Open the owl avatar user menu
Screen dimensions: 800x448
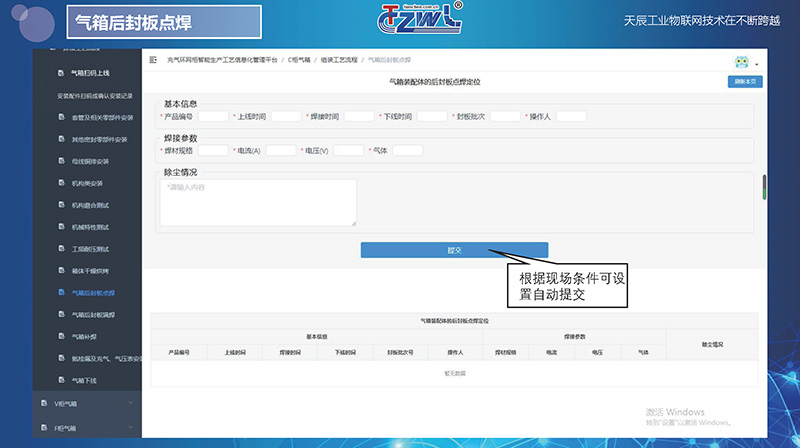pyautogui.click(x=741, y=62)
